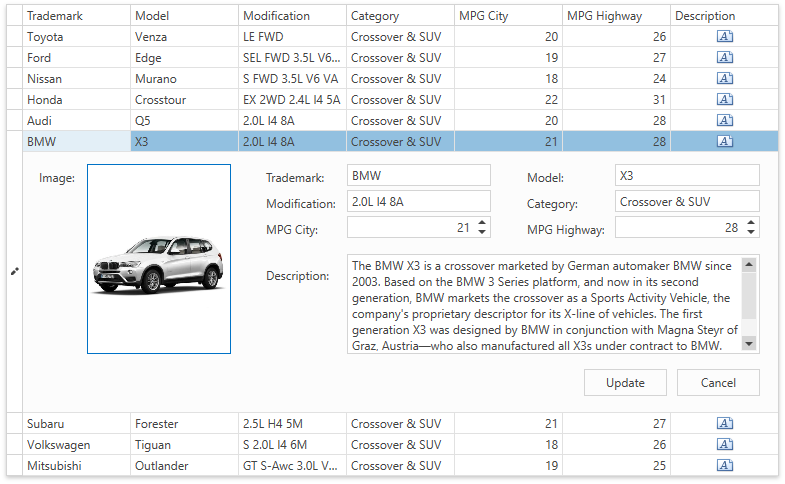Select the Tiguan model cell
Image resolution: width=785 pixels, height=484 pixels.
point(184,445)
